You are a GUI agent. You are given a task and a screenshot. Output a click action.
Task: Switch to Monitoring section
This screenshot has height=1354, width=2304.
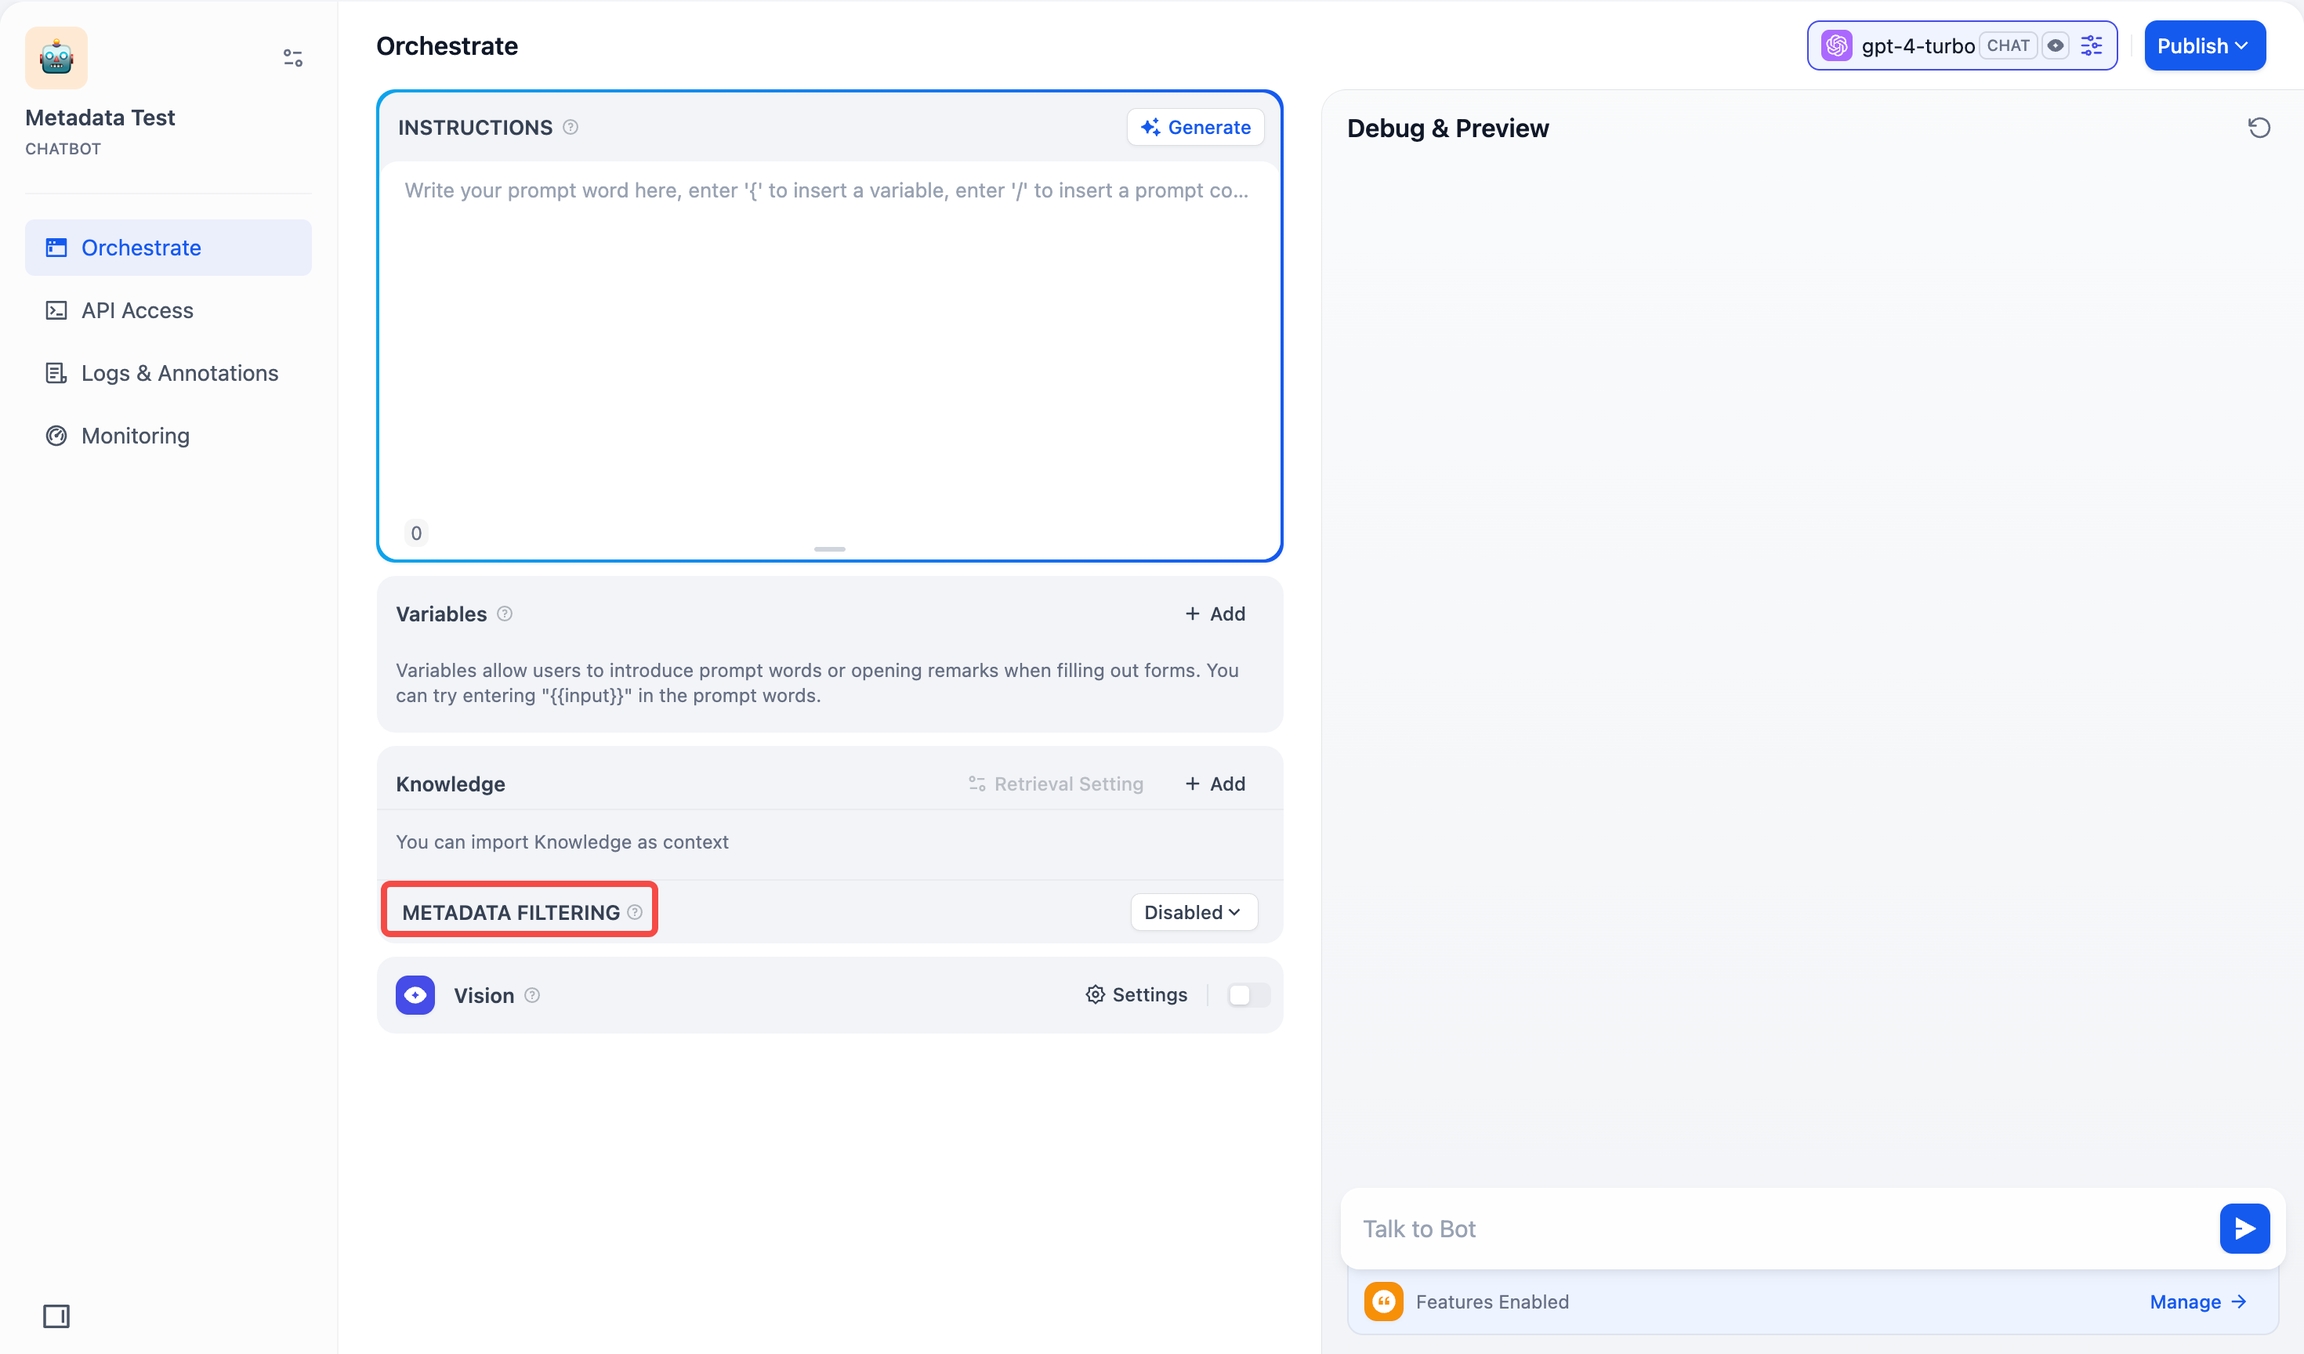coord(135,436)
